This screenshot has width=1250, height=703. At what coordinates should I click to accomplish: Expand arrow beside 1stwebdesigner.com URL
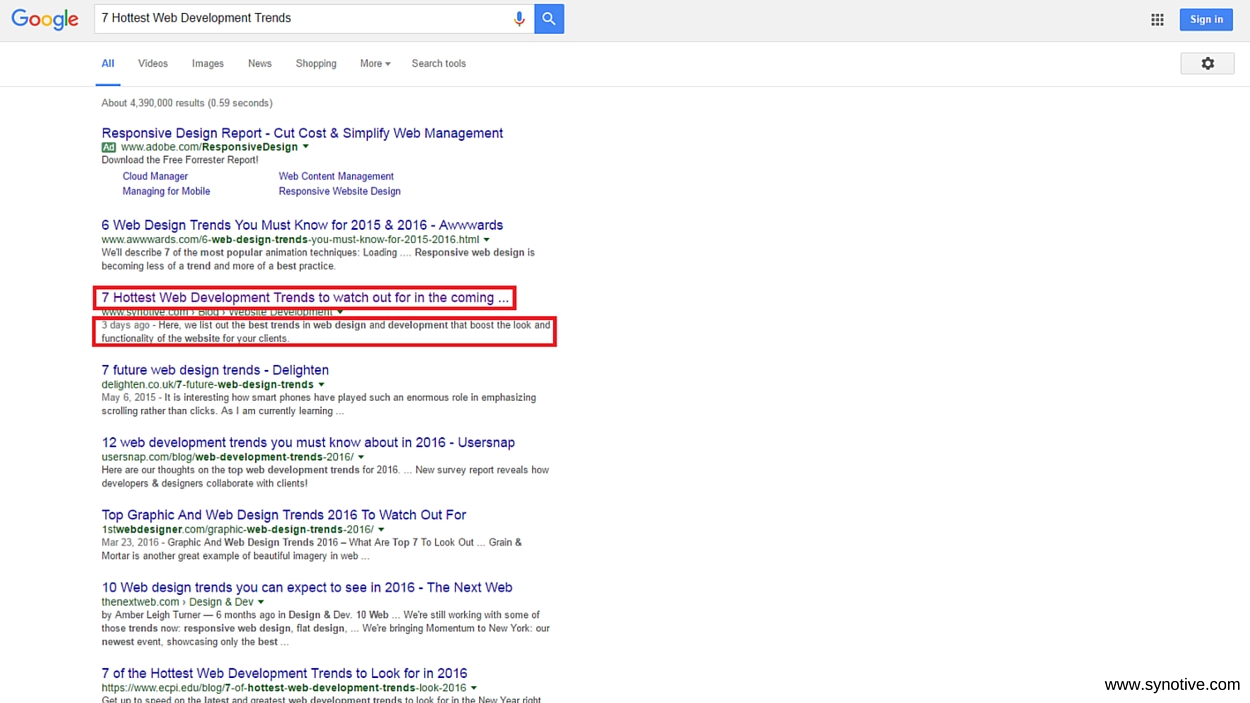(382, 530)
